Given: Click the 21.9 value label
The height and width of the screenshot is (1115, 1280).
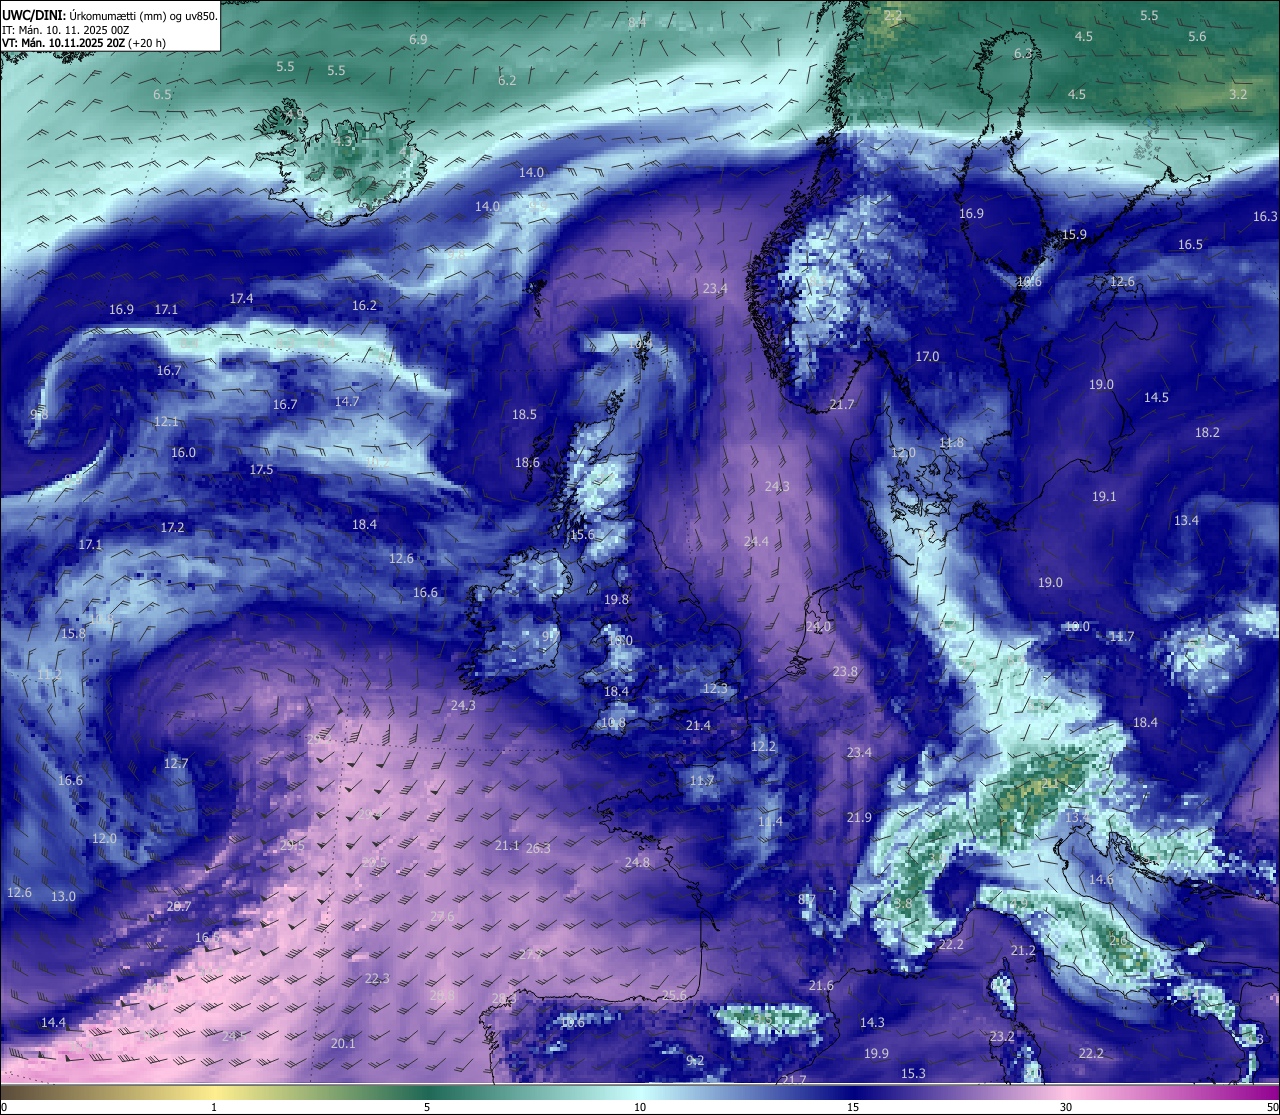Looking at the screenshot, I should [859, 817].
